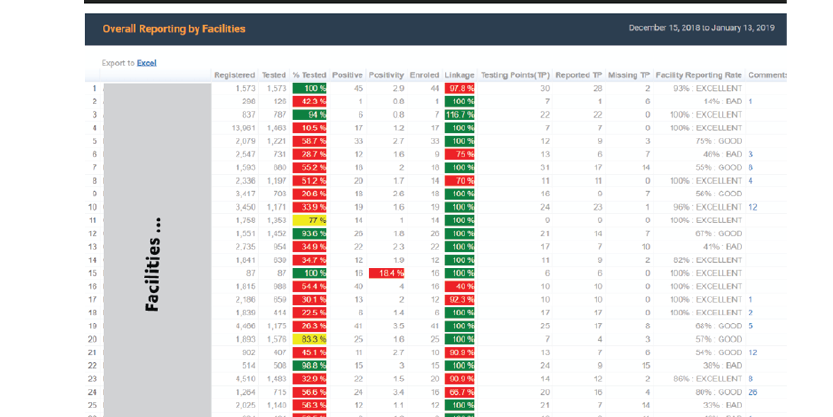833x417 pixels.
Task: Click the Excel export link
Action: [x=146, y=63]
